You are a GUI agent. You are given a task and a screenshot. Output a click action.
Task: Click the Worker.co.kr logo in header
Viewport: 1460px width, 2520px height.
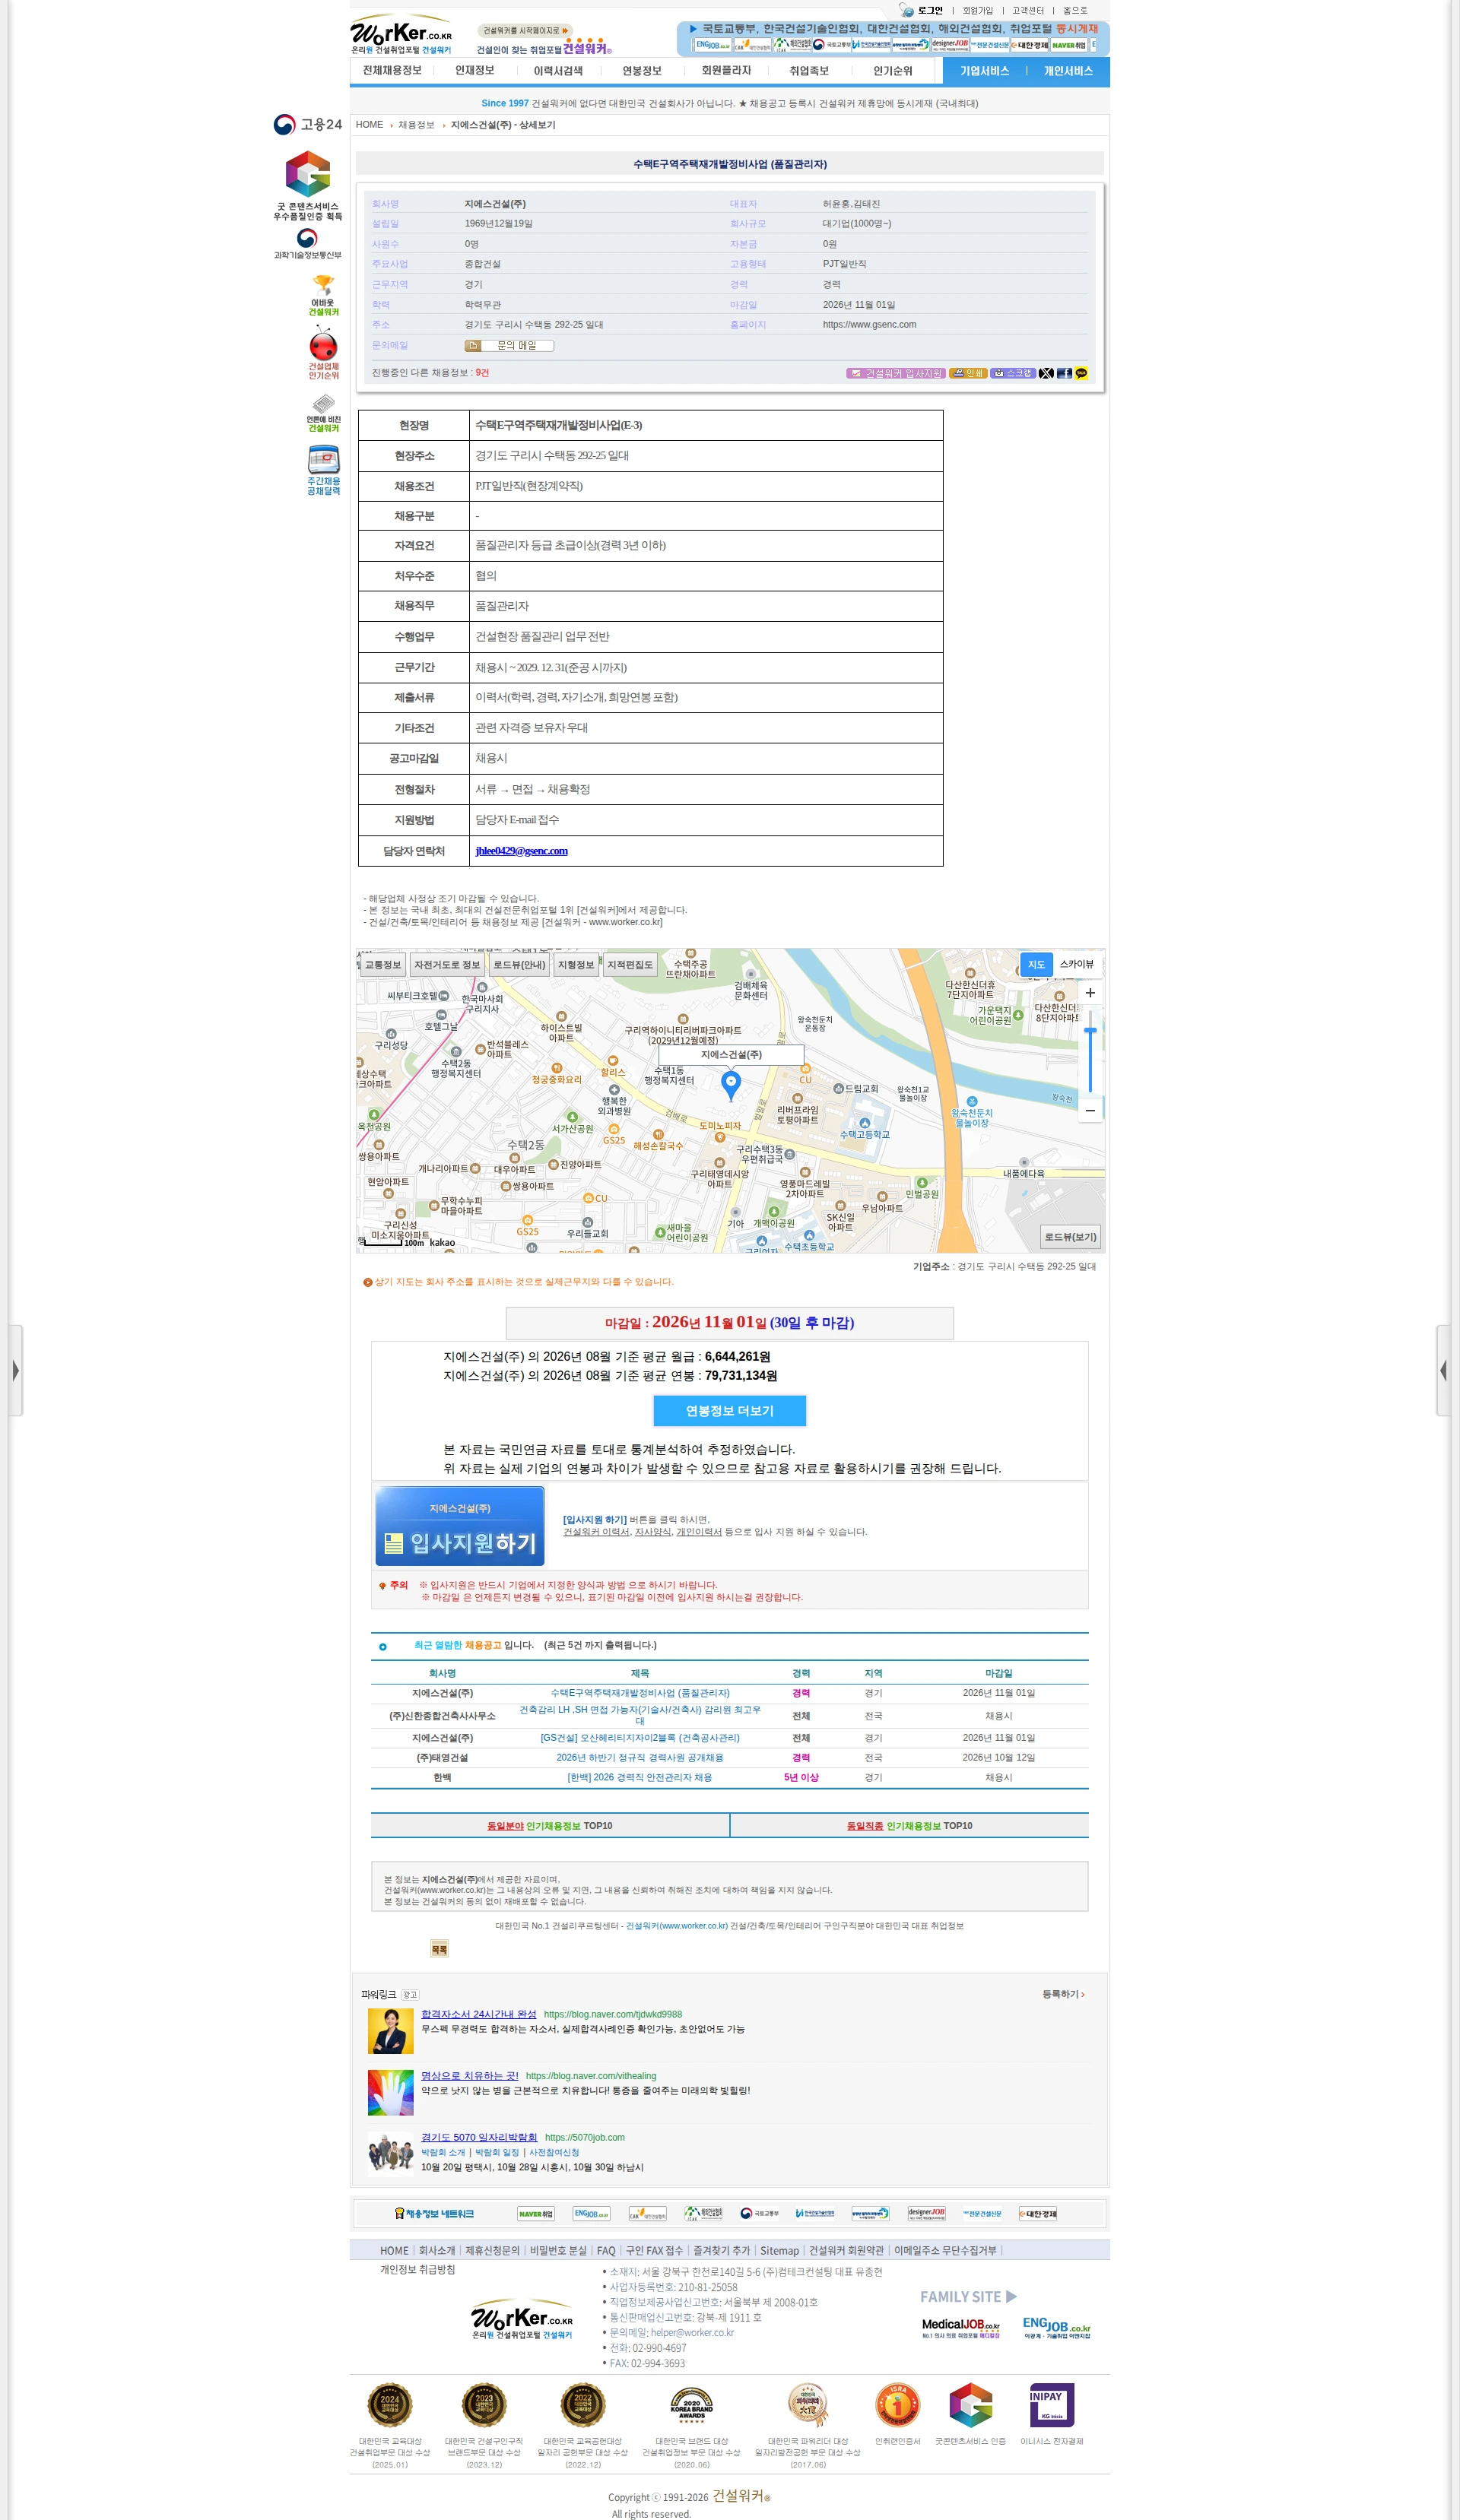402,35
